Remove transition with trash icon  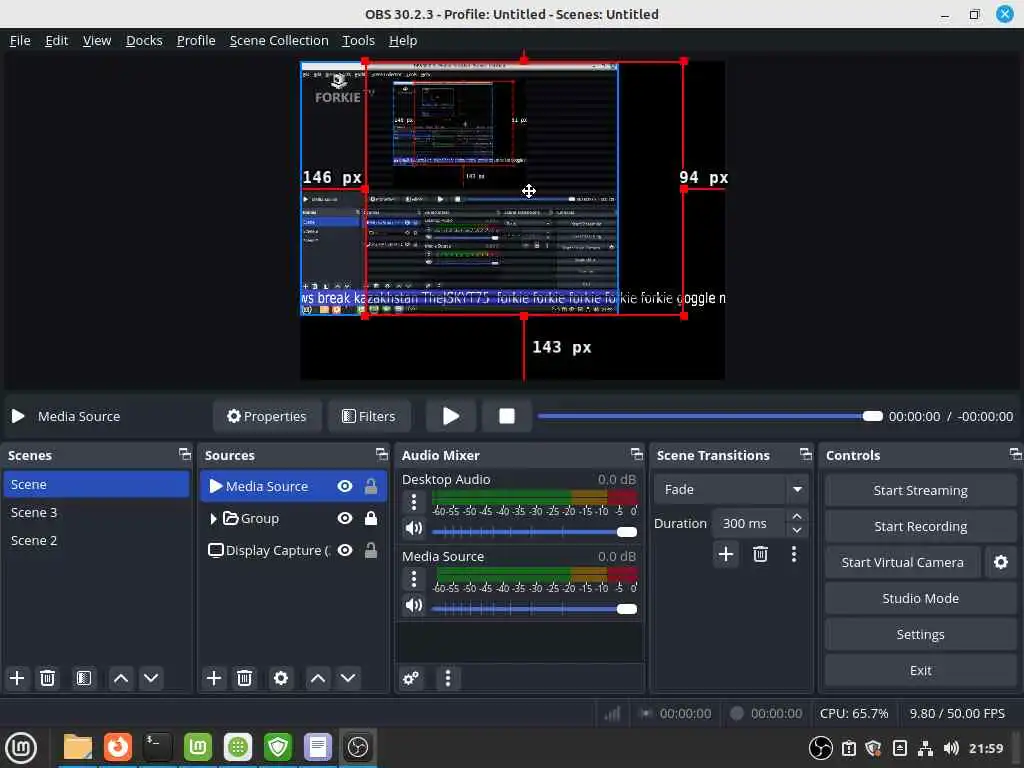coord(760,554)
